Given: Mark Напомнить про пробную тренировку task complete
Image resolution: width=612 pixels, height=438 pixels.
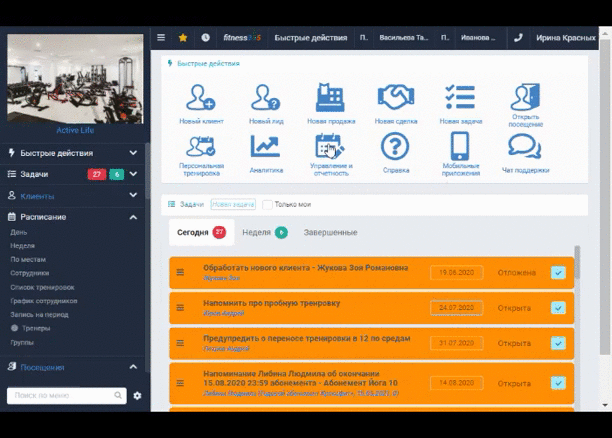Looking at the screenshot, I should tap(558, 308).
